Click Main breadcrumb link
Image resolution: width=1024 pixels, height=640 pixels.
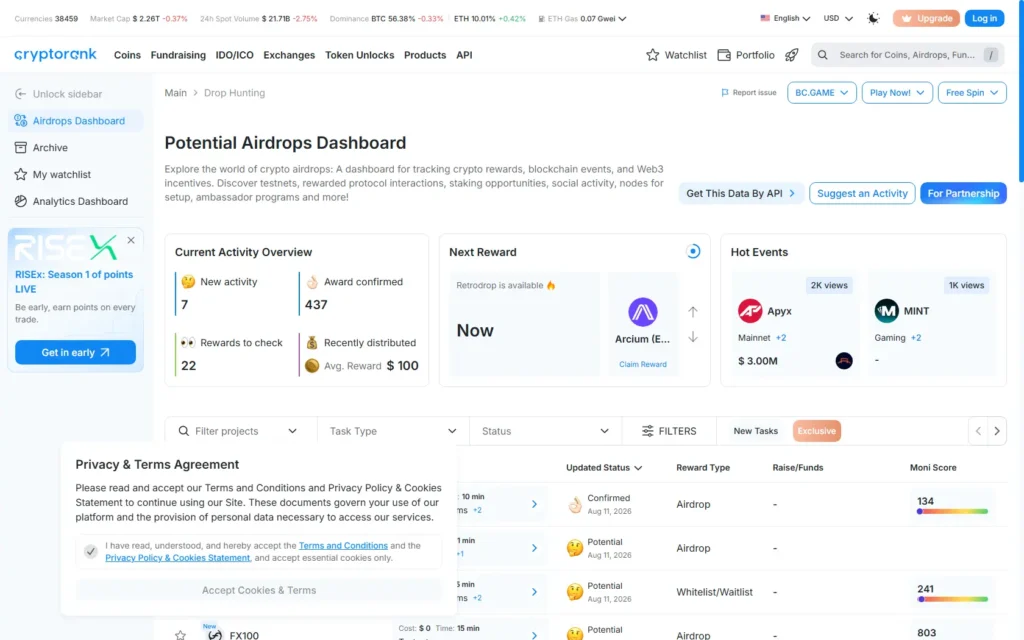click(x=176, y=93)
